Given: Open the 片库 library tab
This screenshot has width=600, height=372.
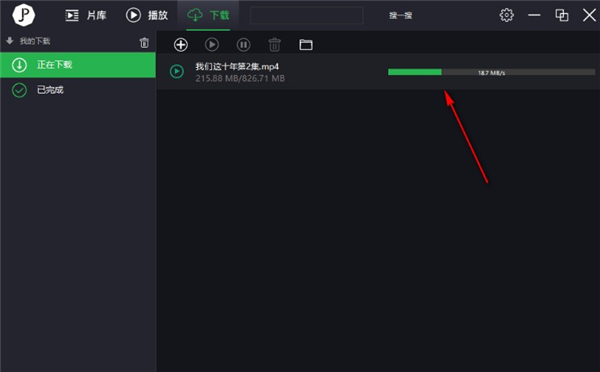Looking at the screenshot, I should coord(86,15).
